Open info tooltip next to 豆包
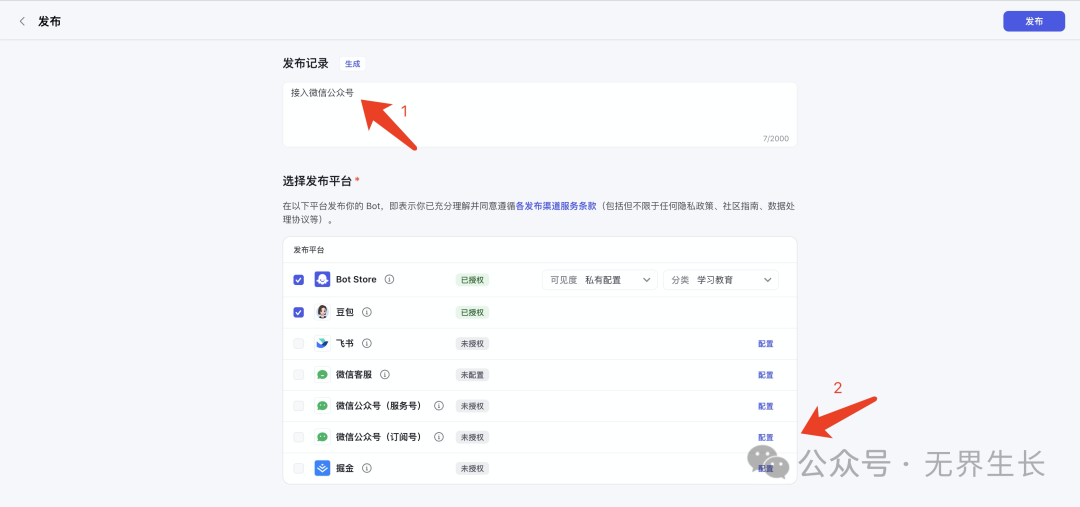Screen dimensions: 1080x507 [x=367, y=312]
